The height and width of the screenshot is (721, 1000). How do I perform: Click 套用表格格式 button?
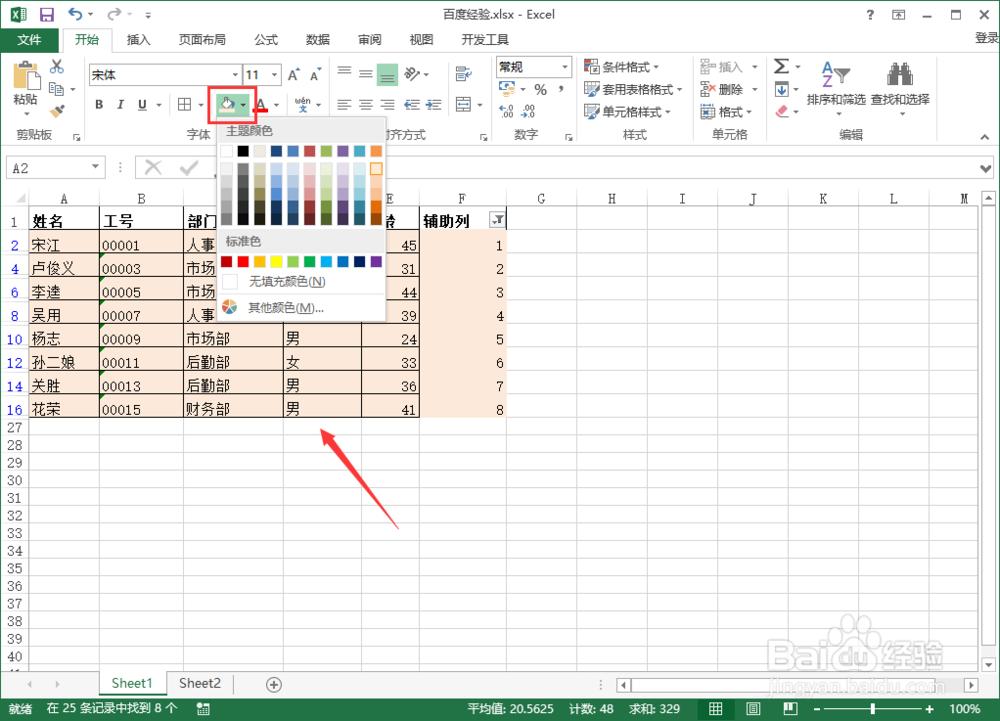click(633, 89)
